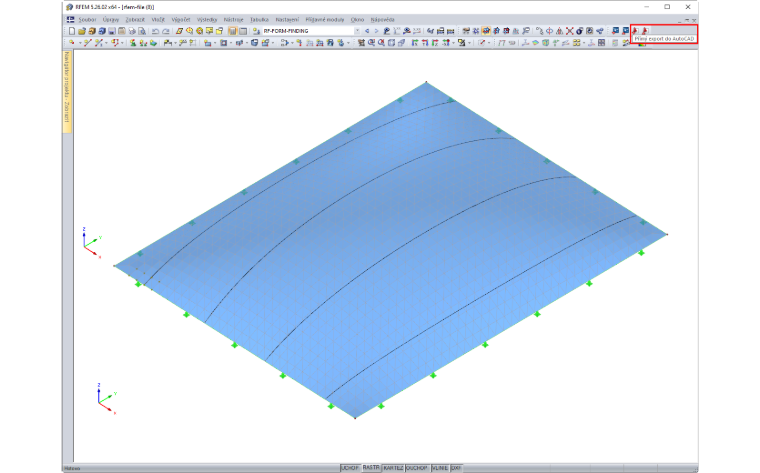Screen dimensions: 760x473
Task: Toggle DXF background layer in status bar
Action: pyautogui.click(x=456, y=468)
